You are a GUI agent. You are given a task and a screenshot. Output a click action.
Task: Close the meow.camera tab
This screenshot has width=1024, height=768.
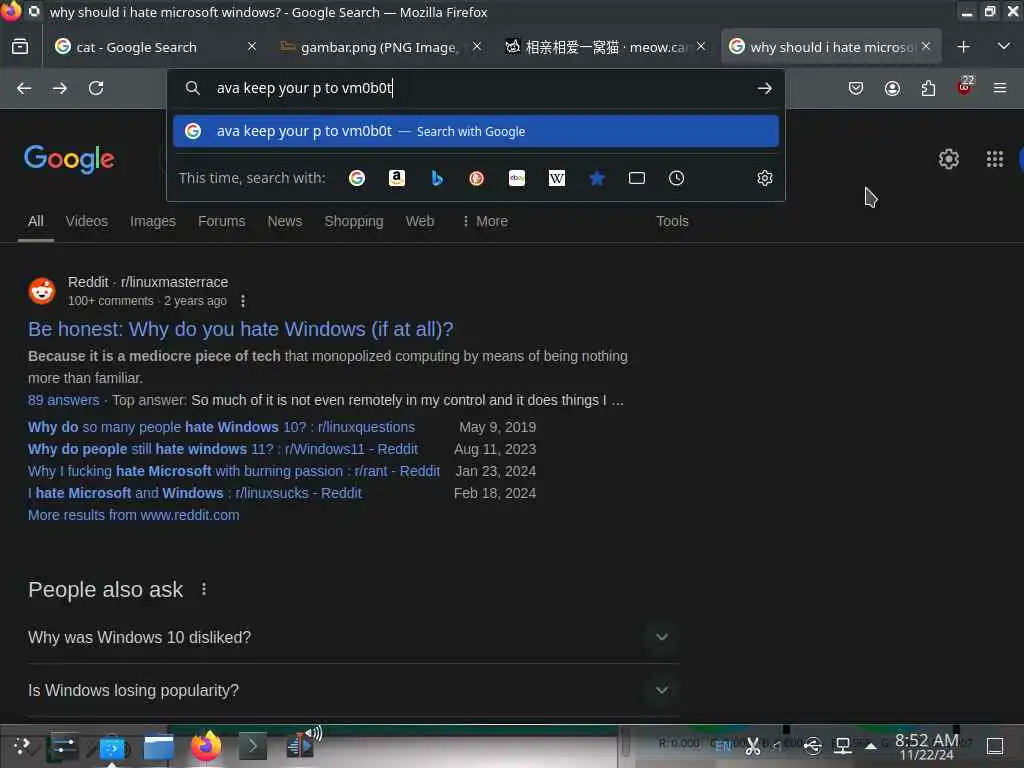click(x=701, y=46)
